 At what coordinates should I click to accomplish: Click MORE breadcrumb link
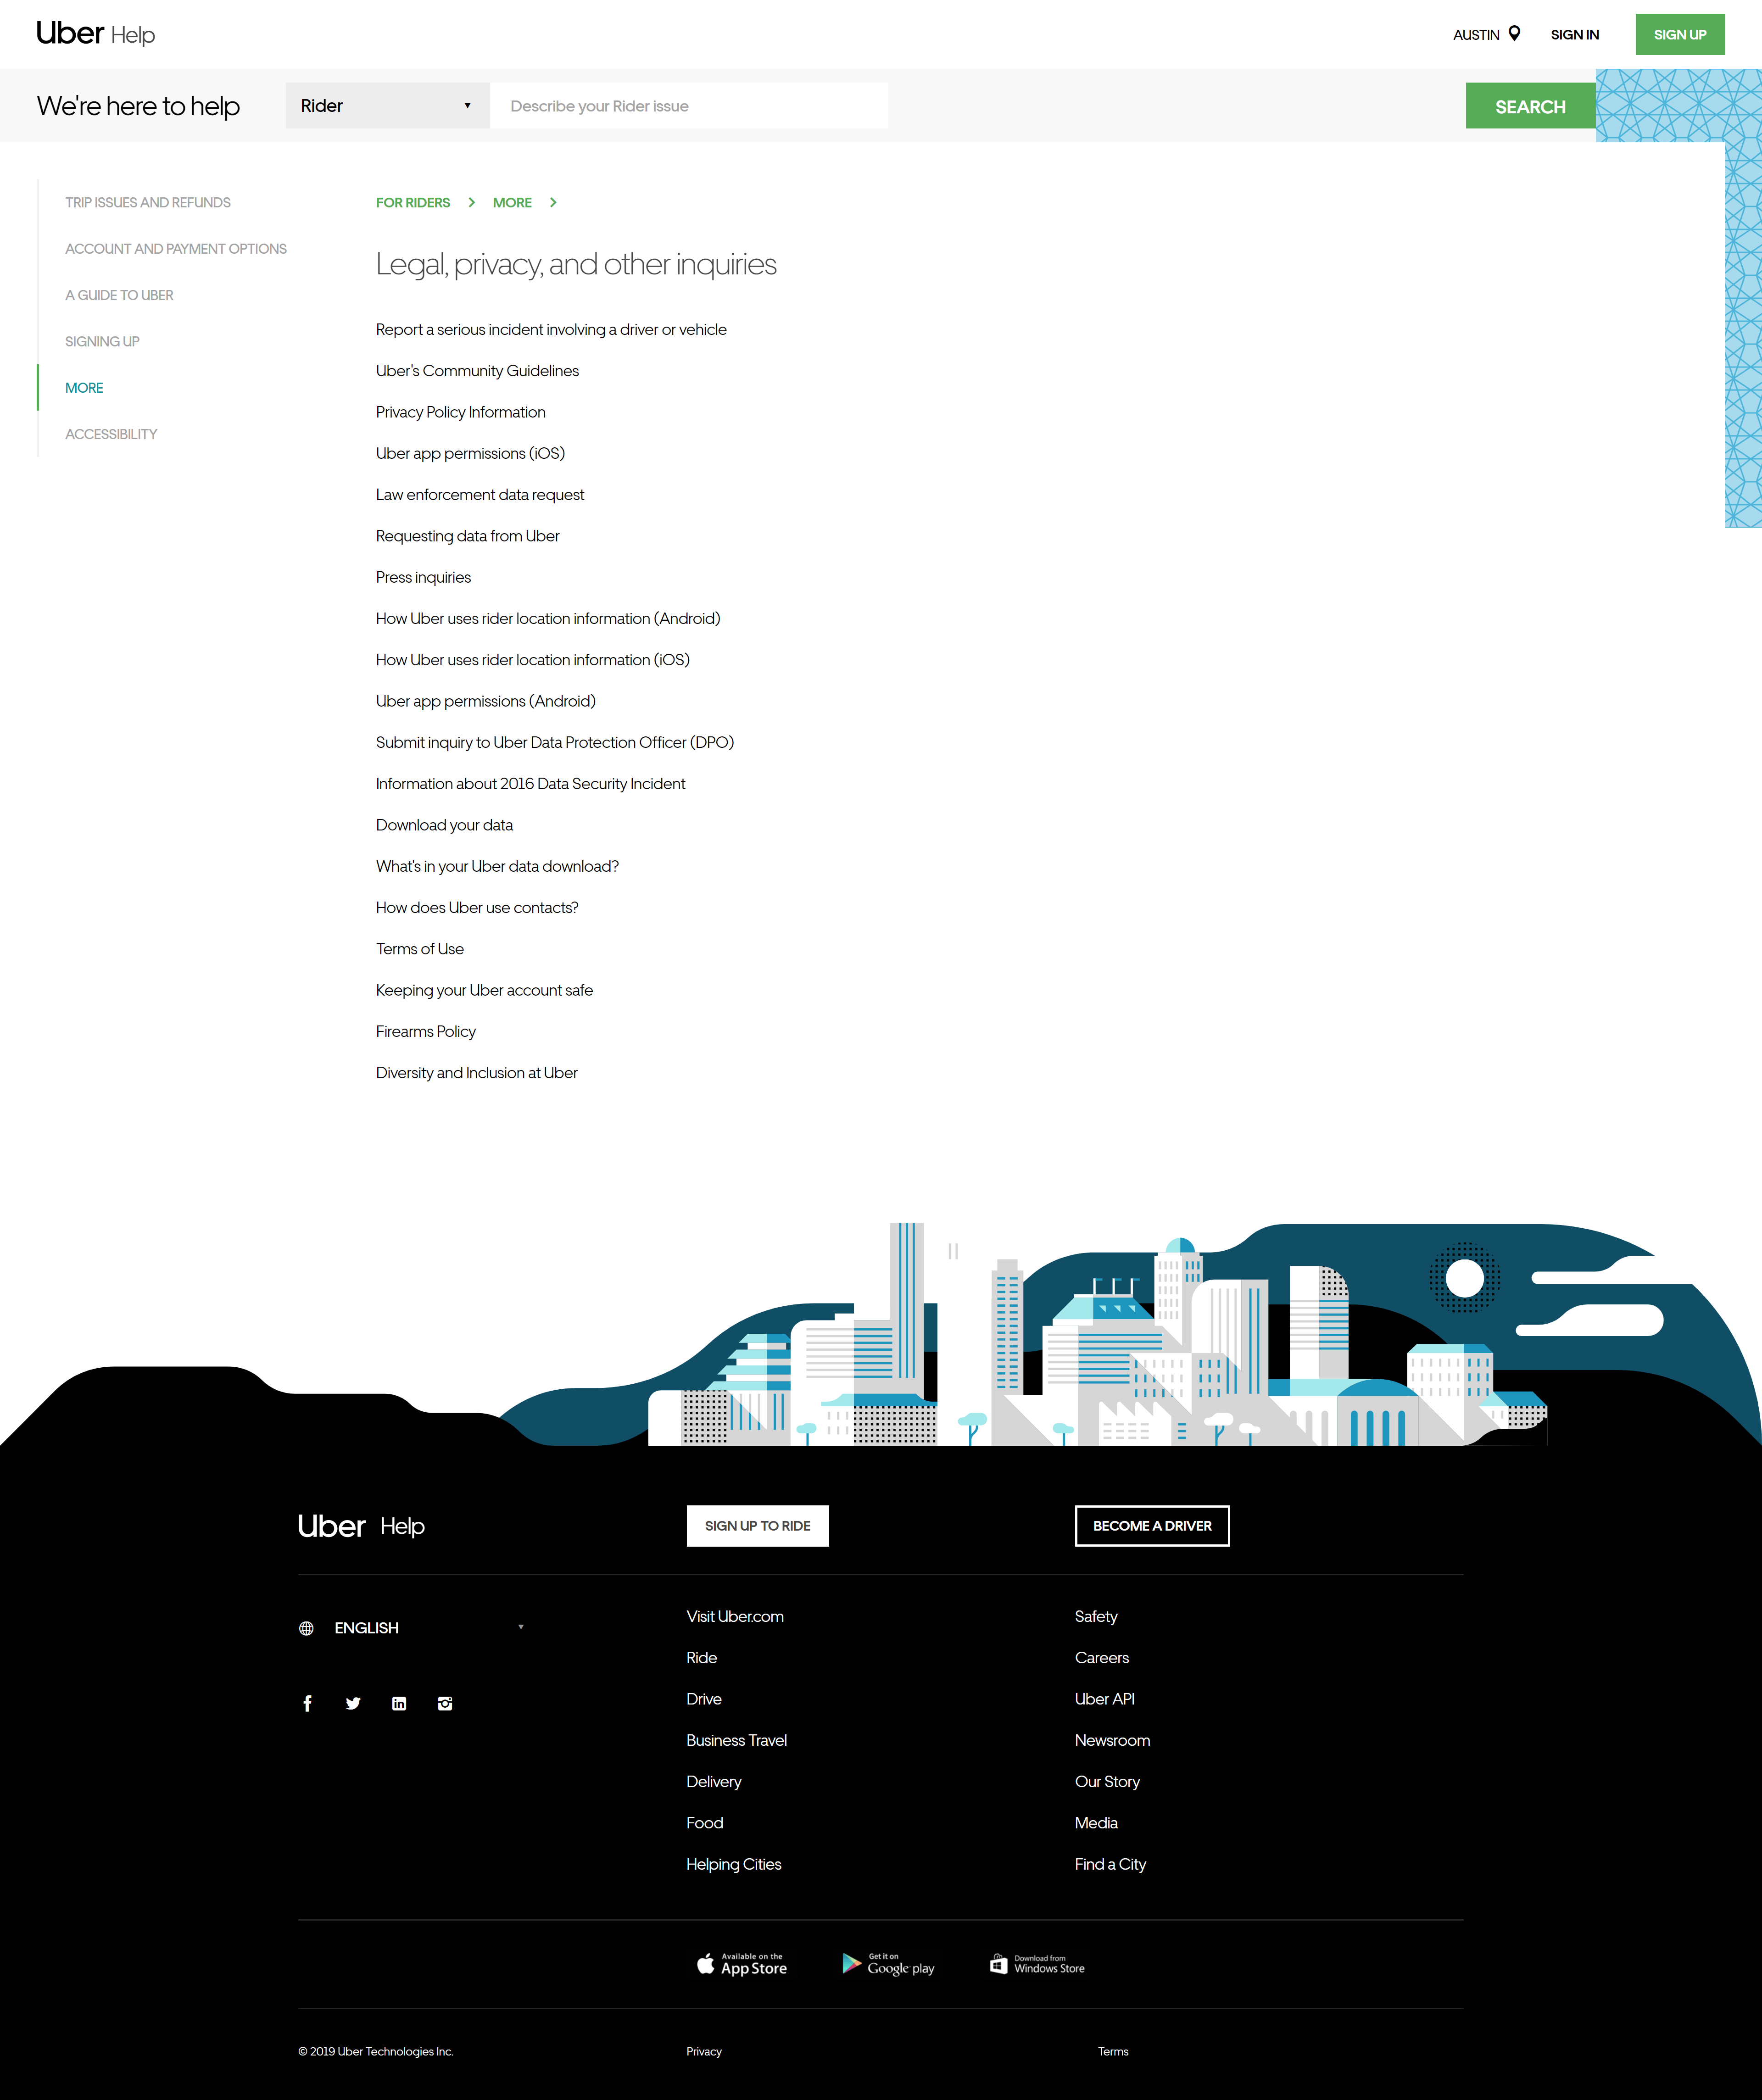pyautogui.click(x=512, y=203)
